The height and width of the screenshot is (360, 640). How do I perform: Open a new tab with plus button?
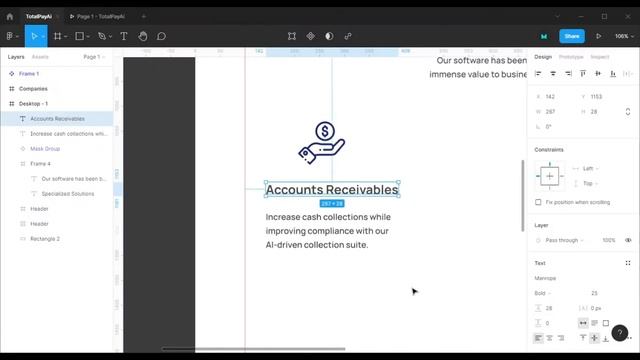[x=144, y=17]
